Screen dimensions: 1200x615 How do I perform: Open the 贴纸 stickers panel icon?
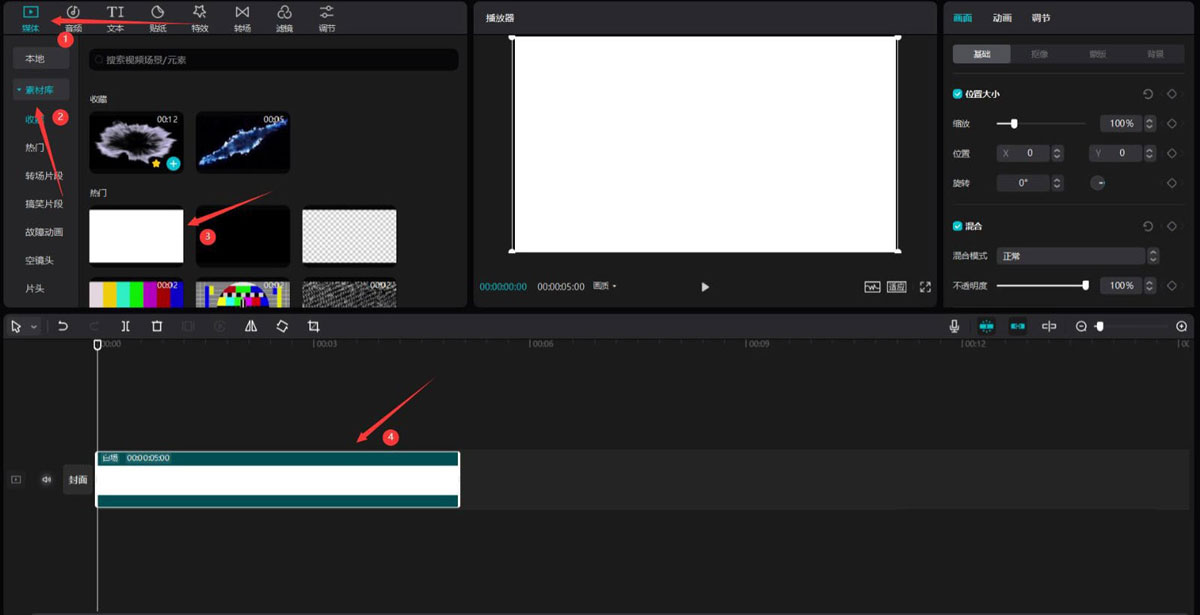coord(158,17)
